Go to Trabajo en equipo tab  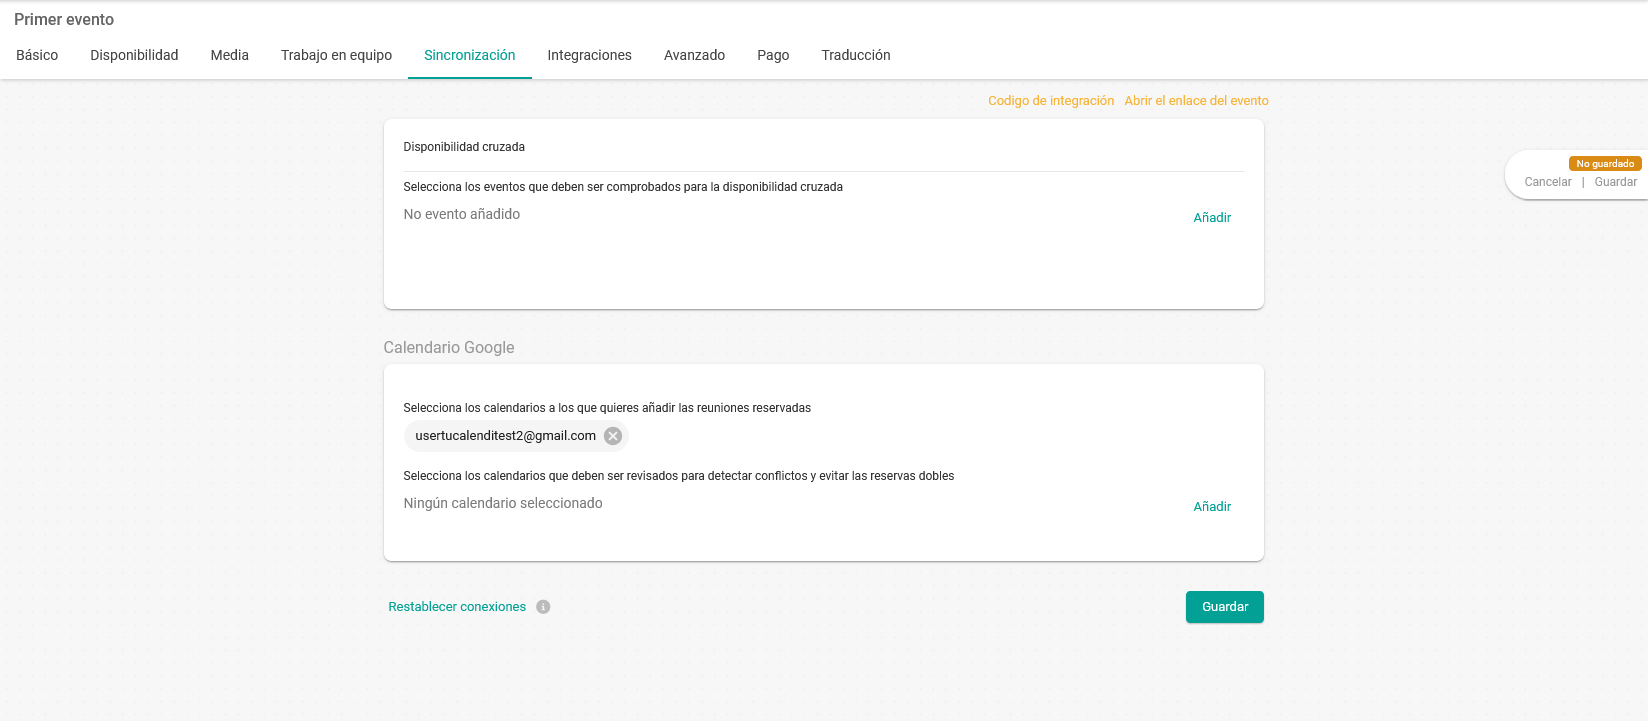[x=336, y=55]
